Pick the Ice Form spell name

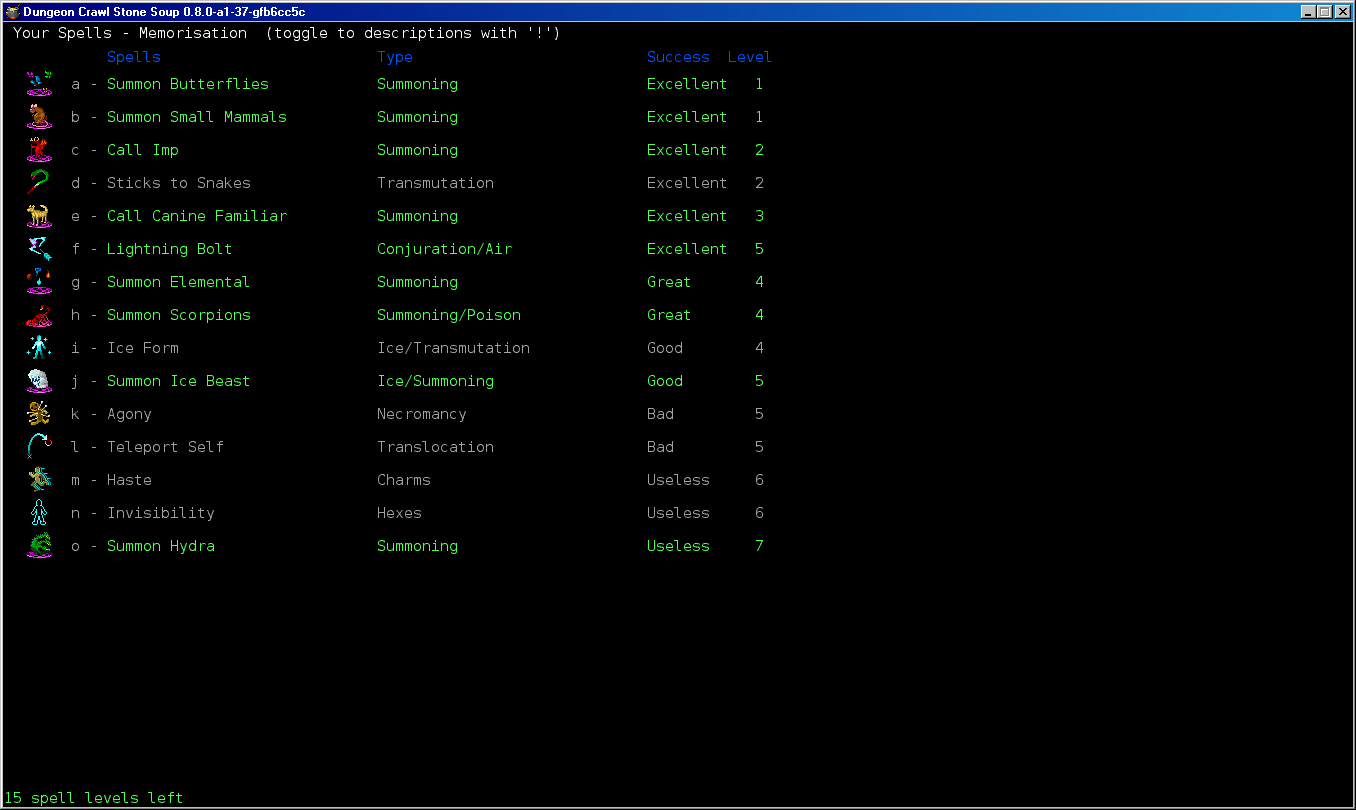[143, 348]
